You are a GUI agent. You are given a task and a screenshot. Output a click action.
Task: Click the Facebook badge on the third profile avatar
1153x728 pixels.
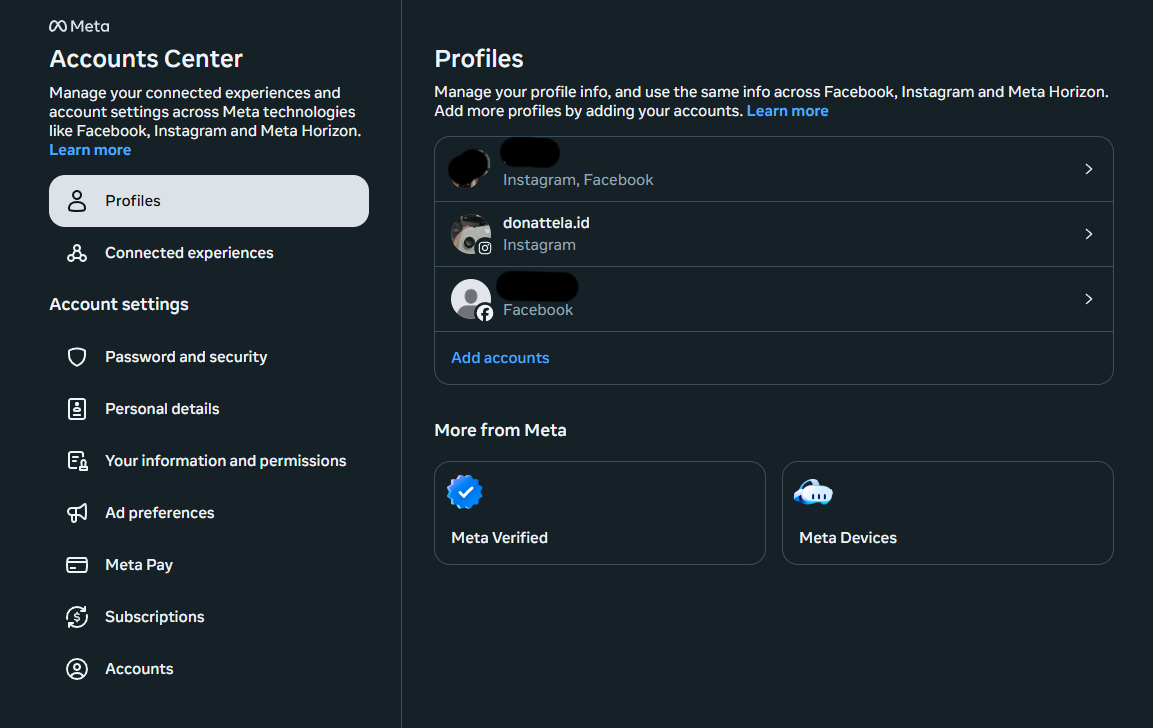click(486, 313)
